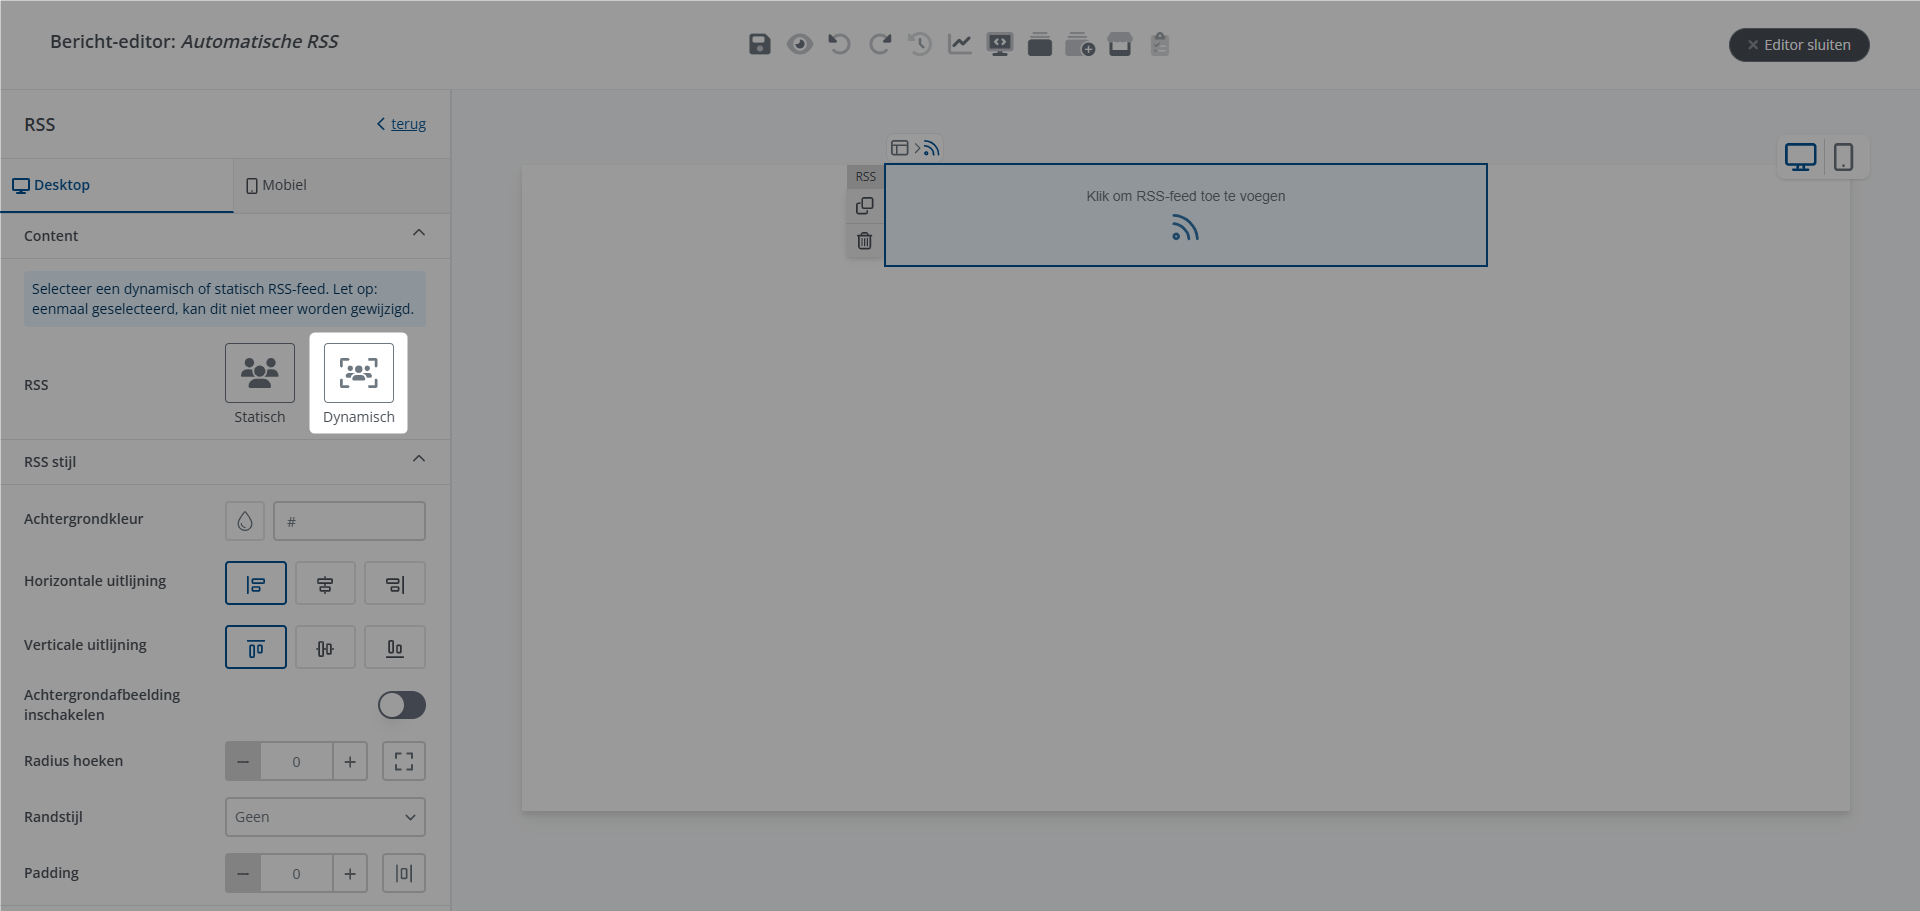Screen dimensions: 1920x911
Task: Toggle Achtergrondafbeelding inschakelen switch
Action: coord(402,705)
